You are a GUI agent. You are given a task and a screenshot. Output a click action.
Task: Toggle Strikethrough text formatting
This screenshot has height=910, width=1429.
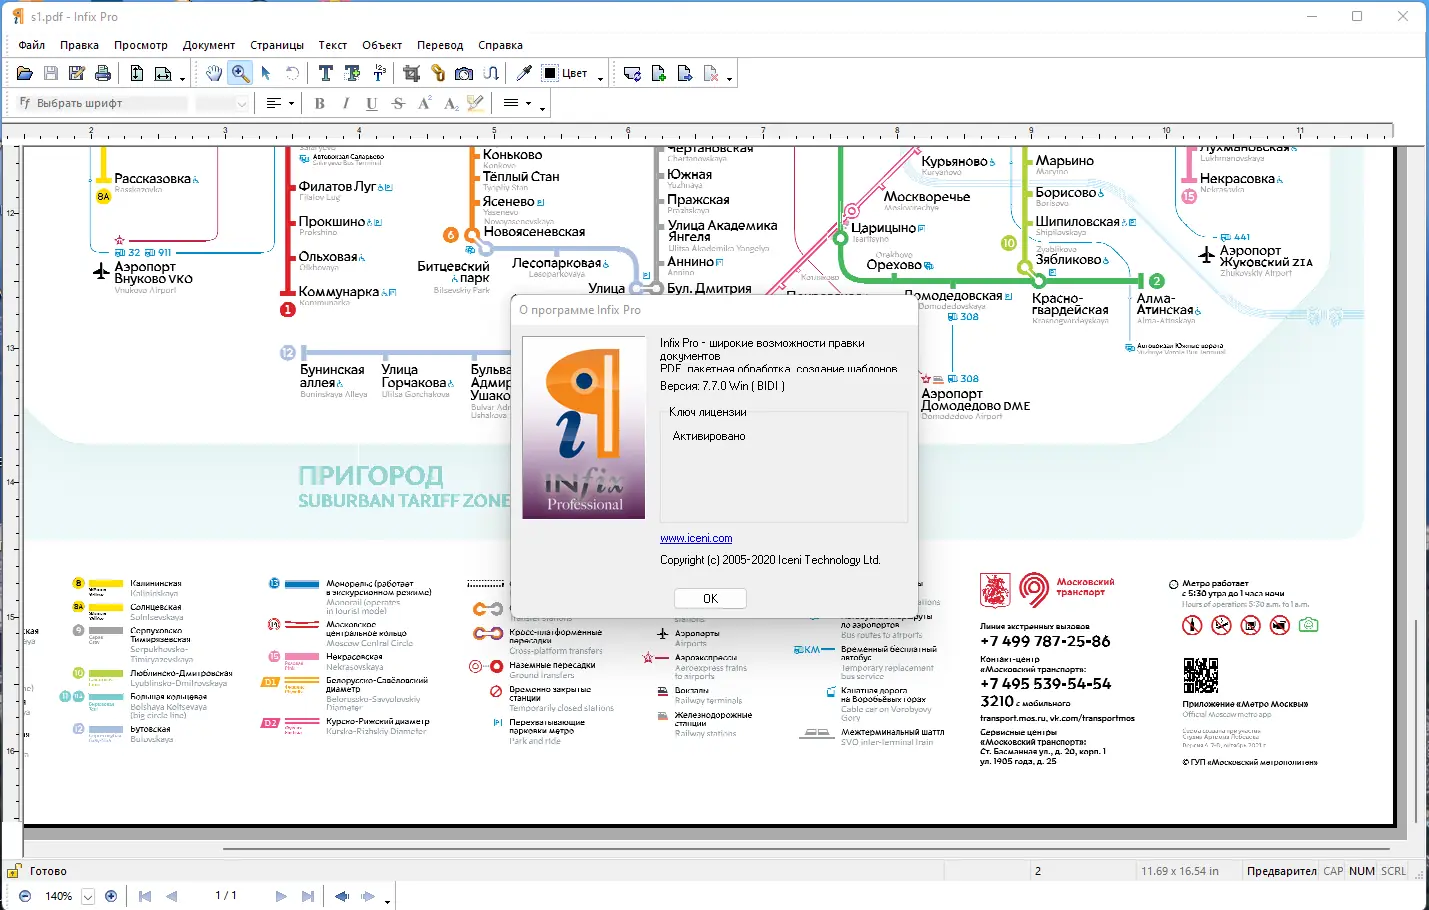coord(398,103)
